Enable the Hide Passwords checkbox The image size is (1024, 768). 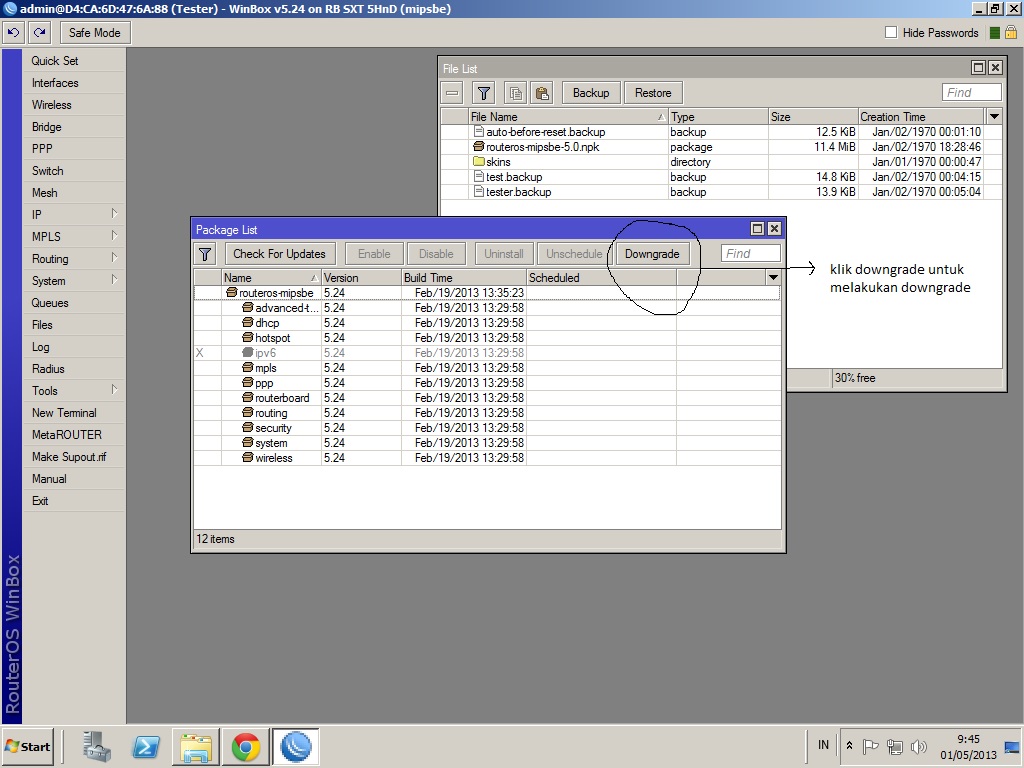pos(891,33)
